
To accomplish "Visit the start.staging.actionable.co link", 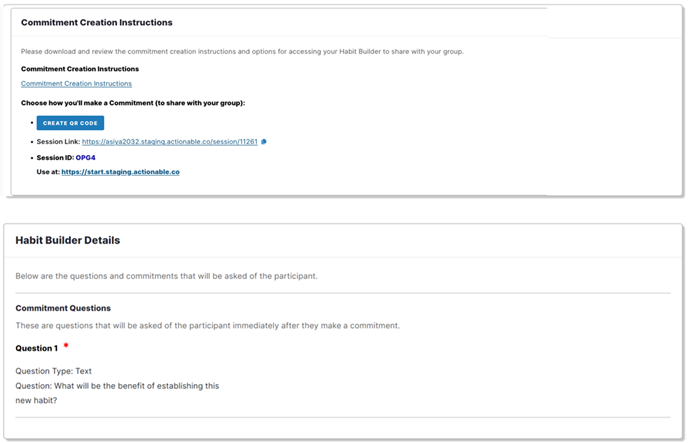I will click(121, 172).
